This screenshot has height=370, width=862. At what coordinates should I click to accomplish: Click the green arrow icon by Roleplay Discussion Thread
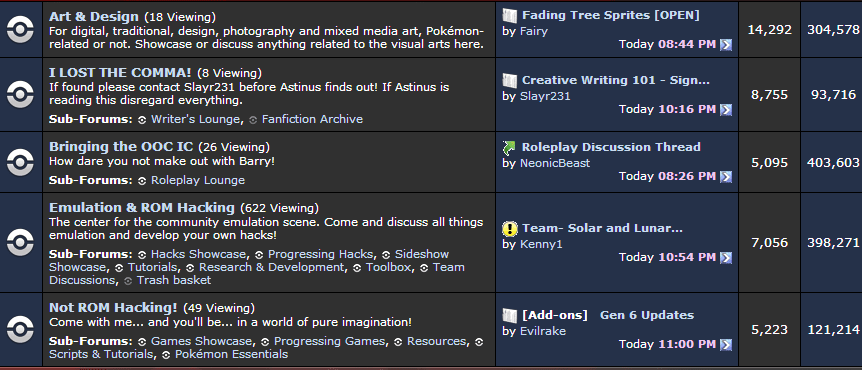click(x=509, y=147)
